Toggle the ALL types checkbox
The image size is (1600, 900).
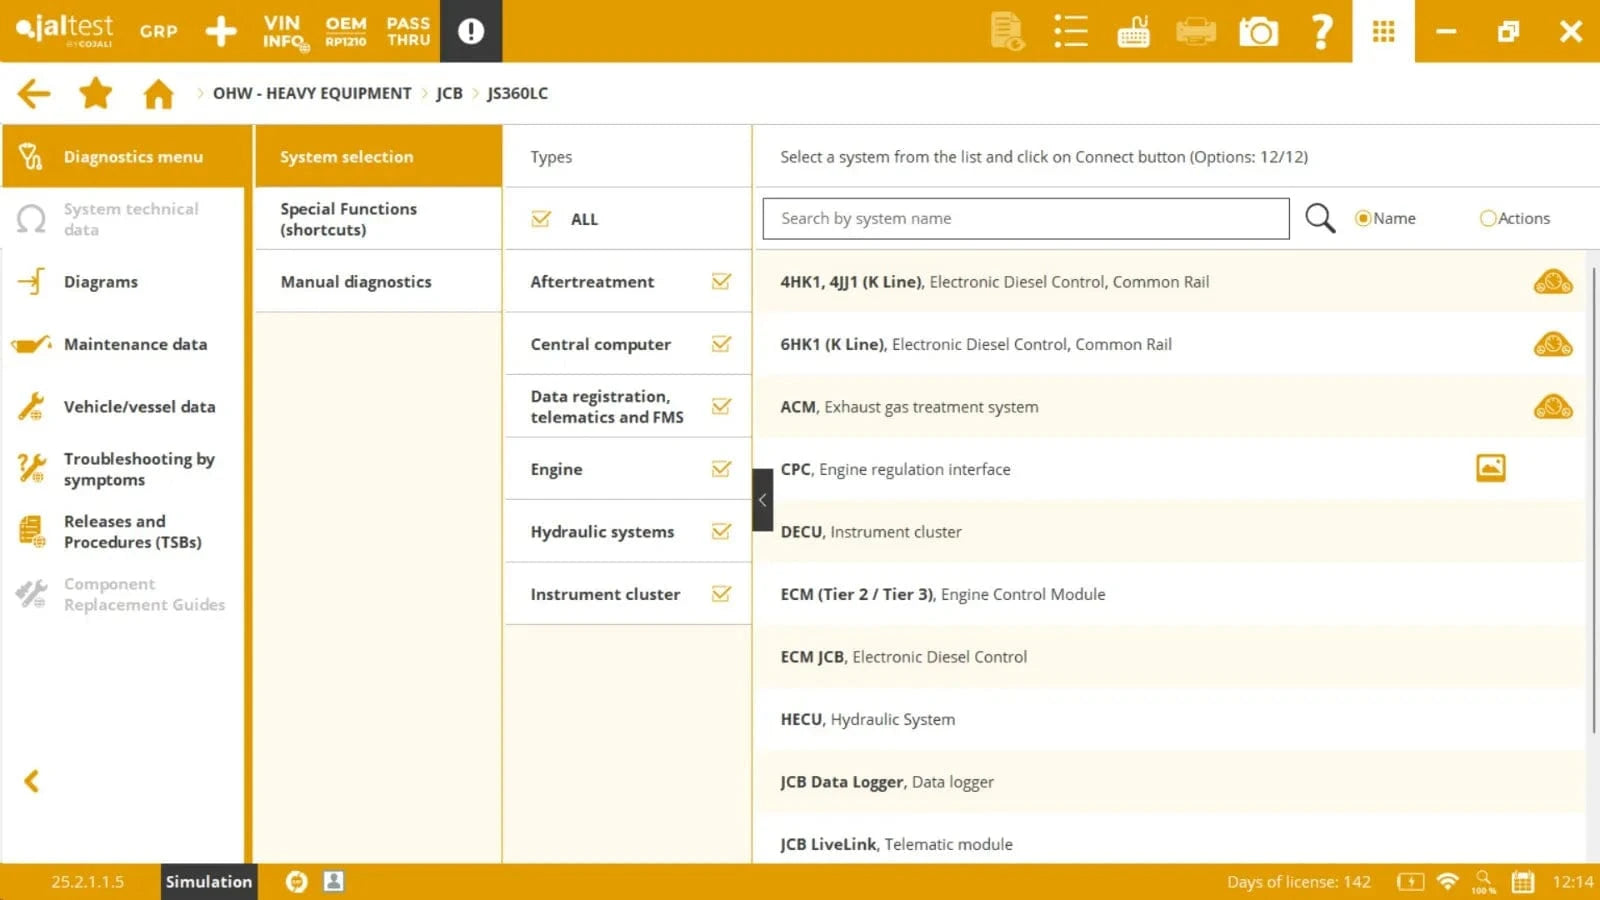coord(541,219)
